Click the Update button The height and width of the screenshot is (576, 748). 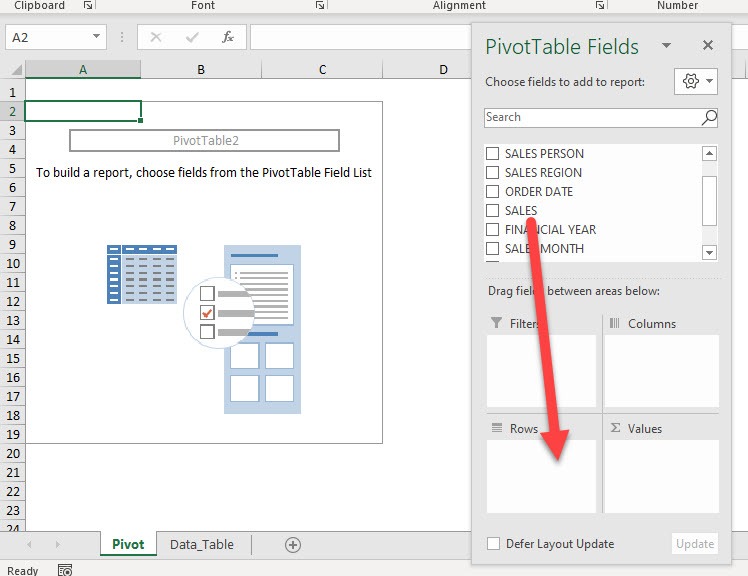pos(695,544)
